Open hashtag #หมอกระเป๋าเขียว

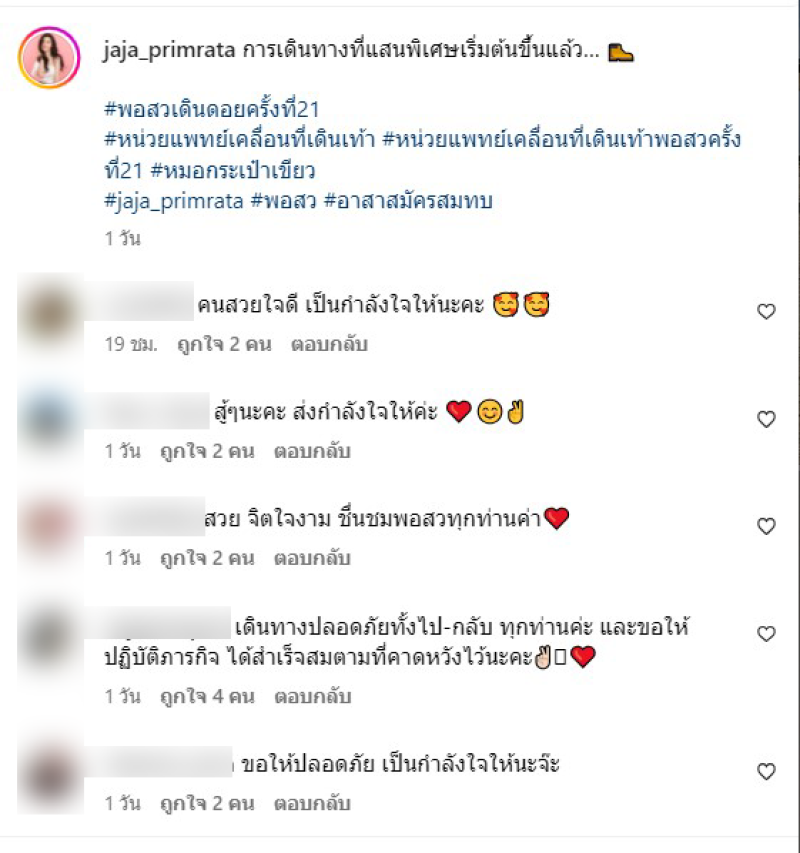(x=233, y=170)
